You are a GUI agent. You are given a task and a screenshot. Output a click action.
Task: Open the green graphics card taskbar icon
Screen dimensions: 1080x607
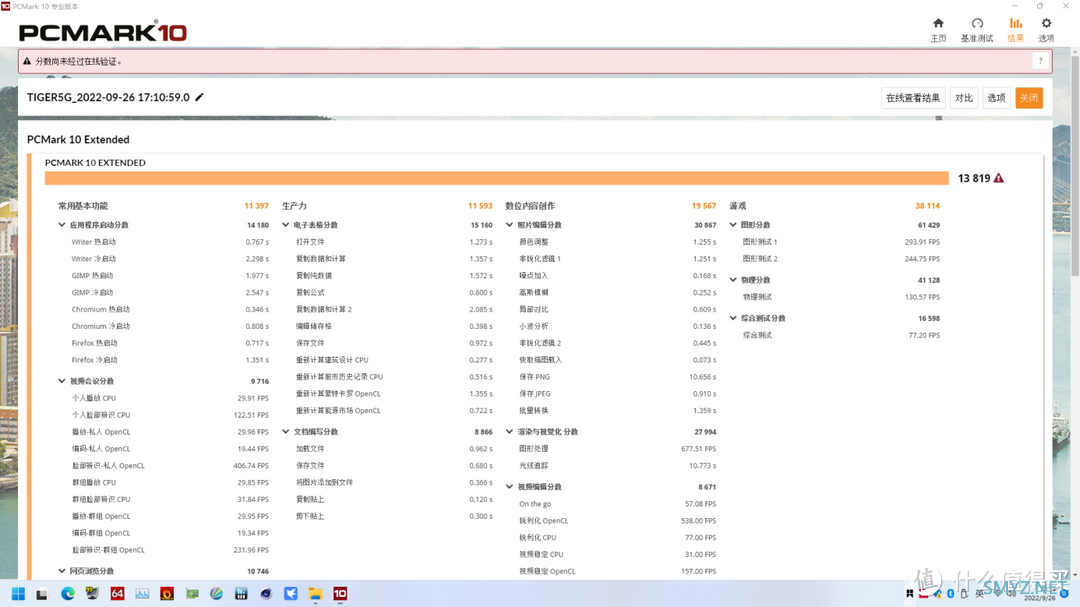tap(191, 594)
